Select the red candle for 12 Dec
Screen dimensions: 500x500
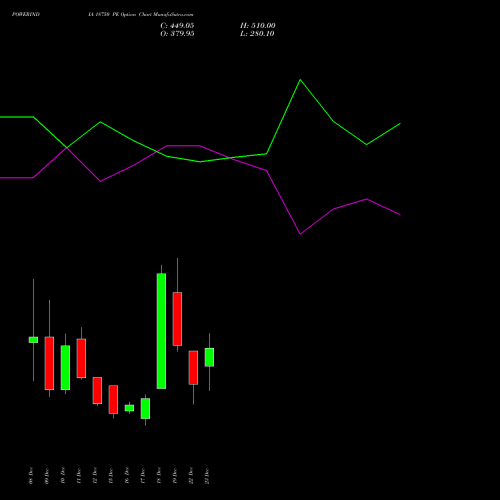97,390
